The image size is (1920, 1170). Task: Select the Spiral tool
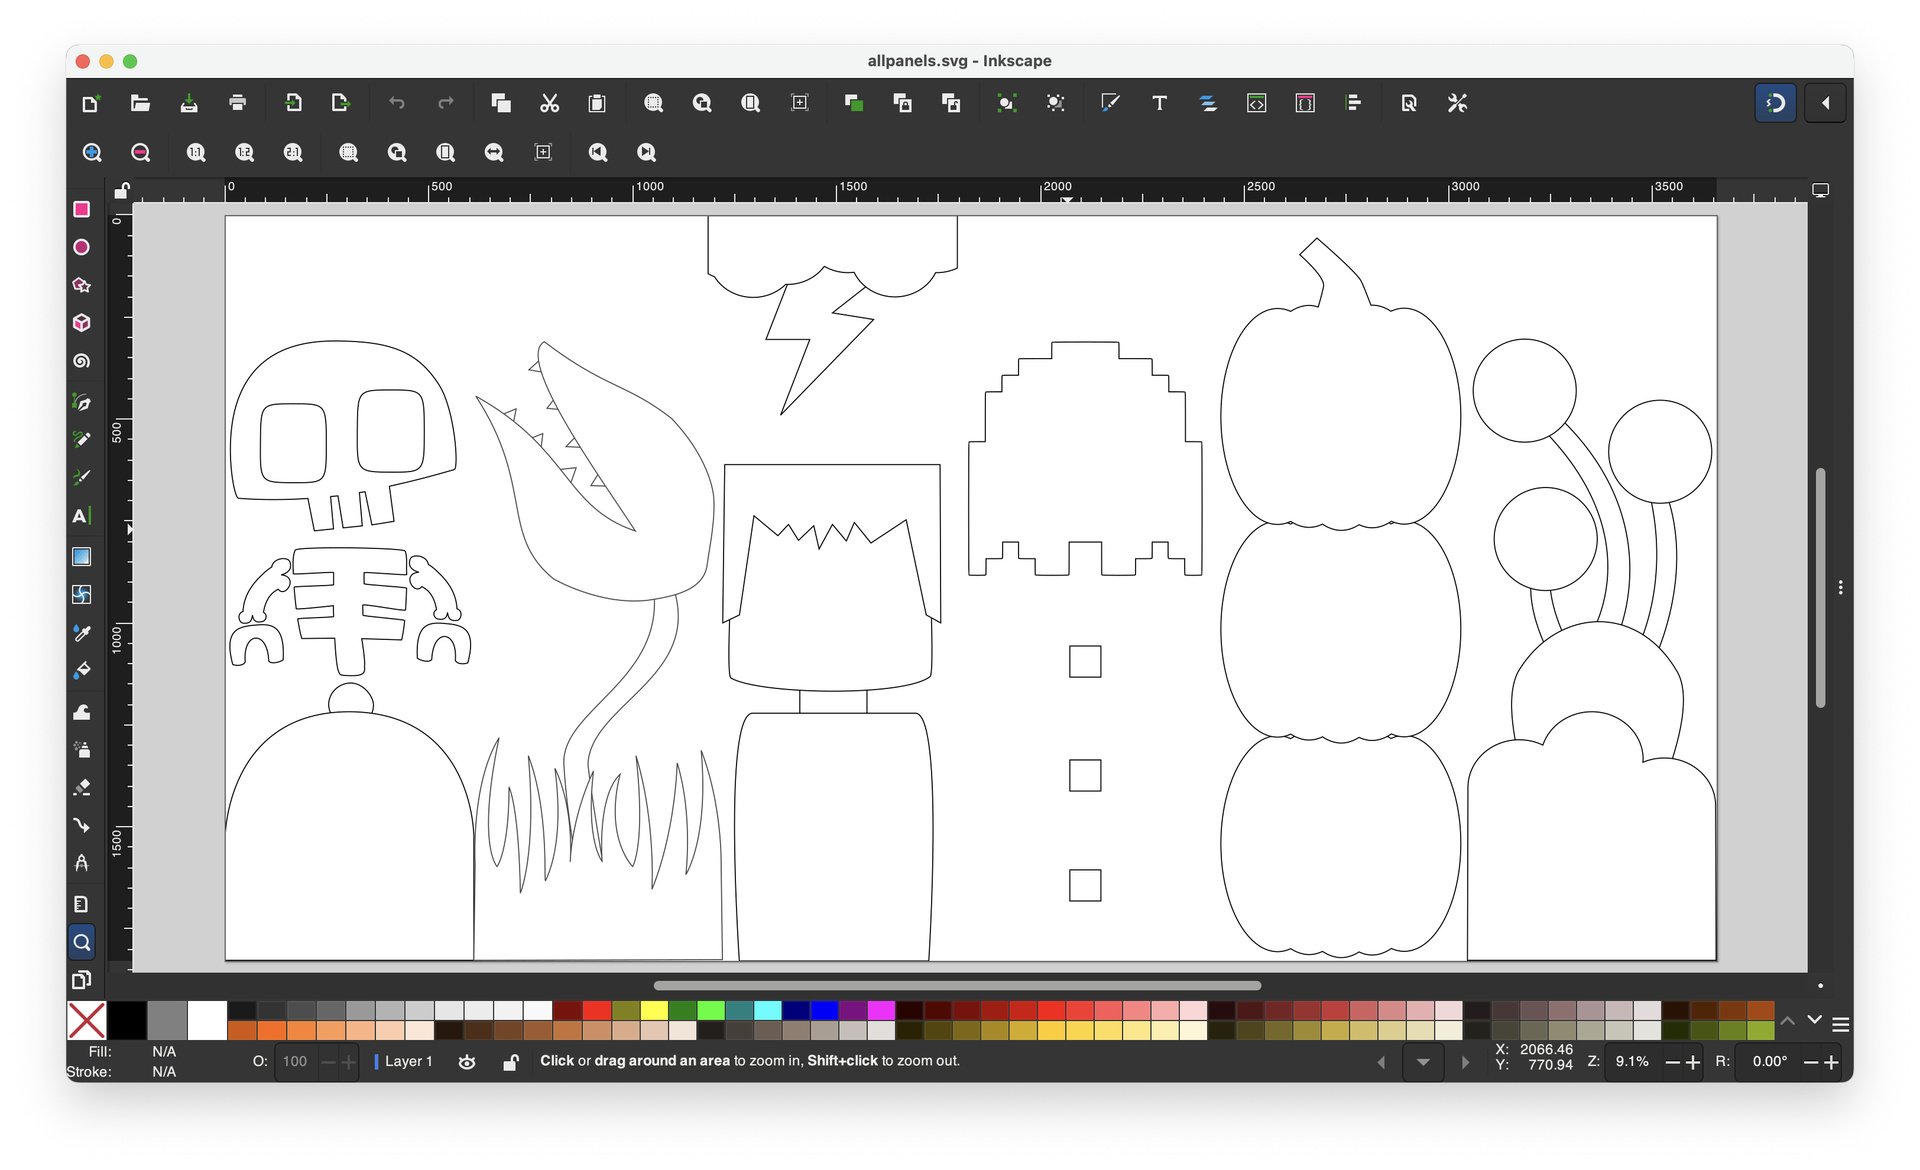click(x=82, y=361)
